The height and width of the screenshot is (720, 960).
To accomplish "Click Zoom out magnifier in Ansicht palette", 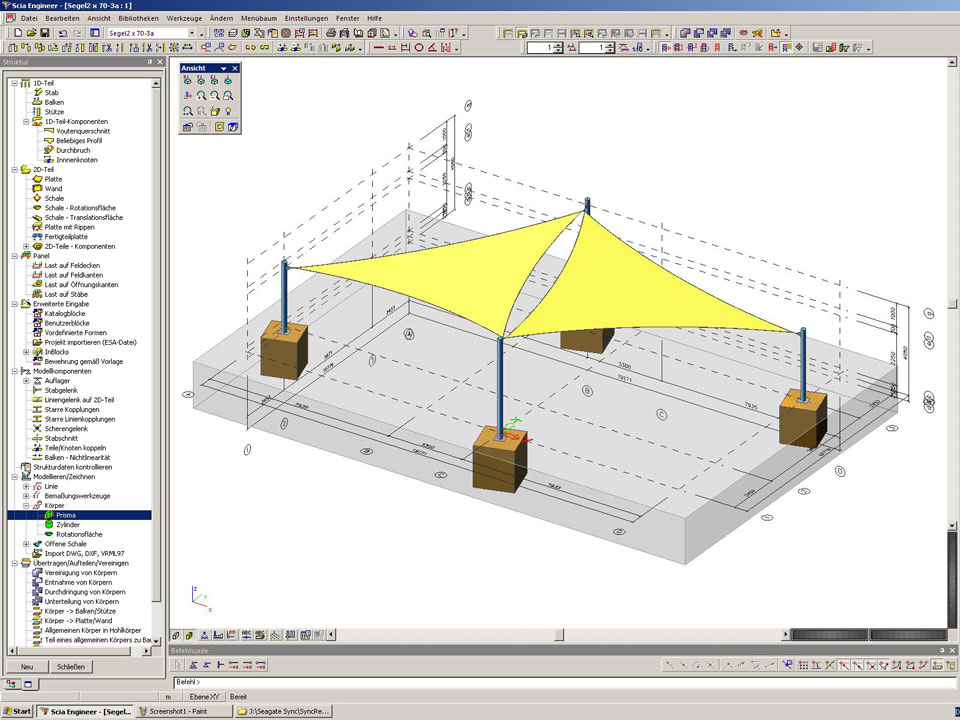I will coord(215,95).
